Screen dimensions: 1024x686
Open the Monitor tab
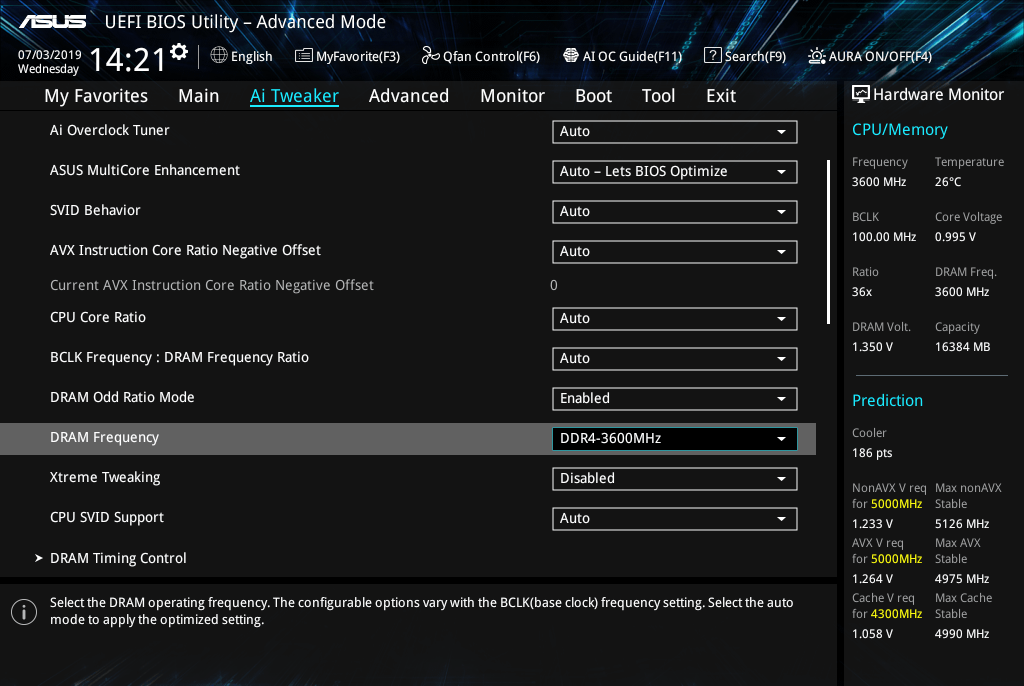click(512, 96)
